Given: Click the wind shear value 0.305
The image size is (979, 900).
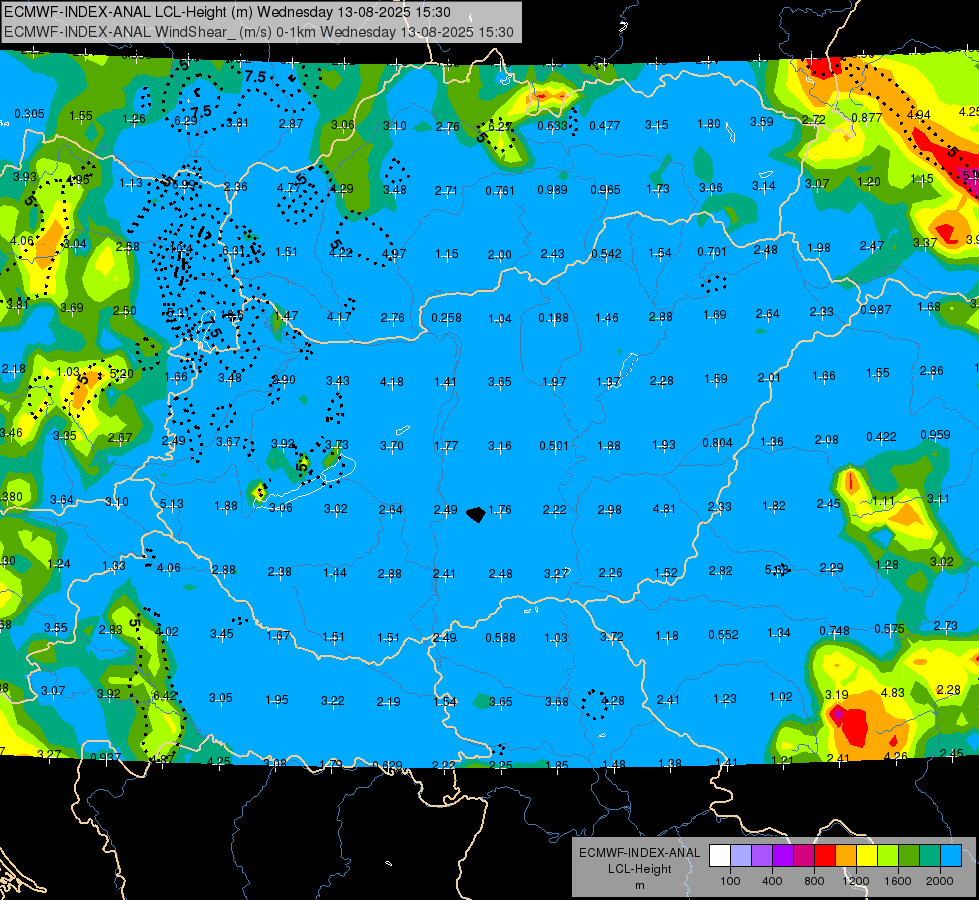Looking at the screenshot, I should coord(29,114).
